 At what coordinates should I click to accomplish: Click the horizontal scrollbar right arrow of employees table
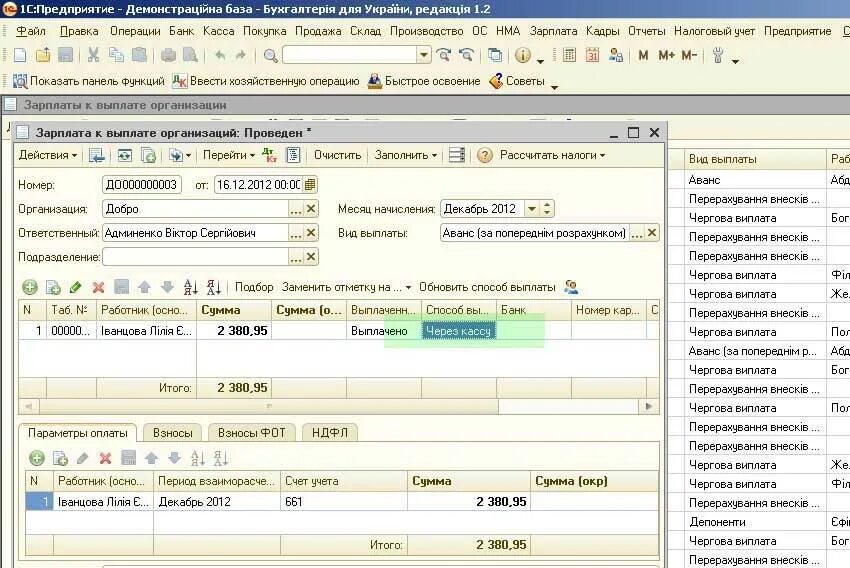pyautogui.click(x=648, y=406)
